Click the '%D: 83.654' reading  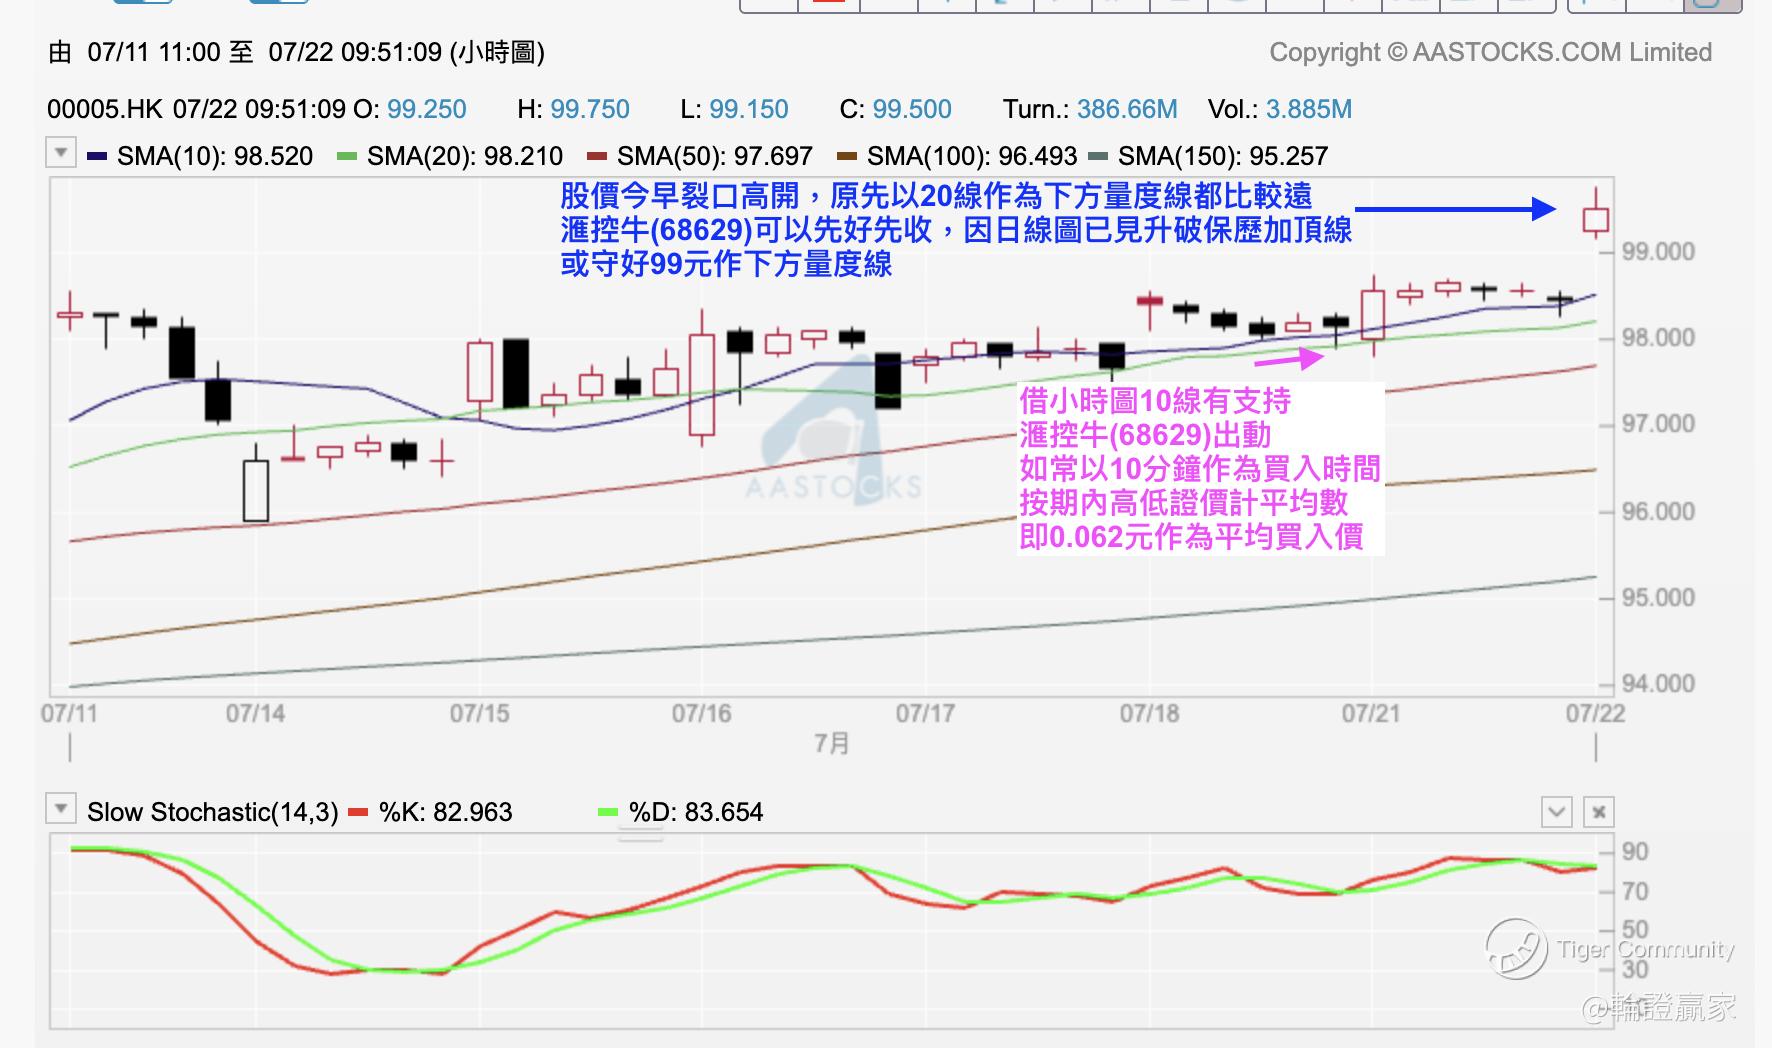coord(696,812)
